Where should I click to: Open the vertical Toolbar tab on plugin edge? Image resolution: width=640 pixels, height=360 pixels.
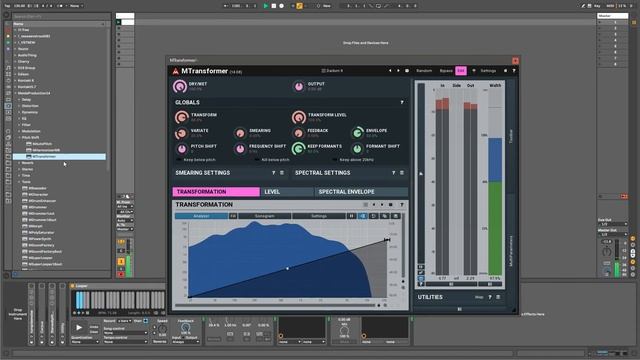pyautogui.click(x=511, y=136)
